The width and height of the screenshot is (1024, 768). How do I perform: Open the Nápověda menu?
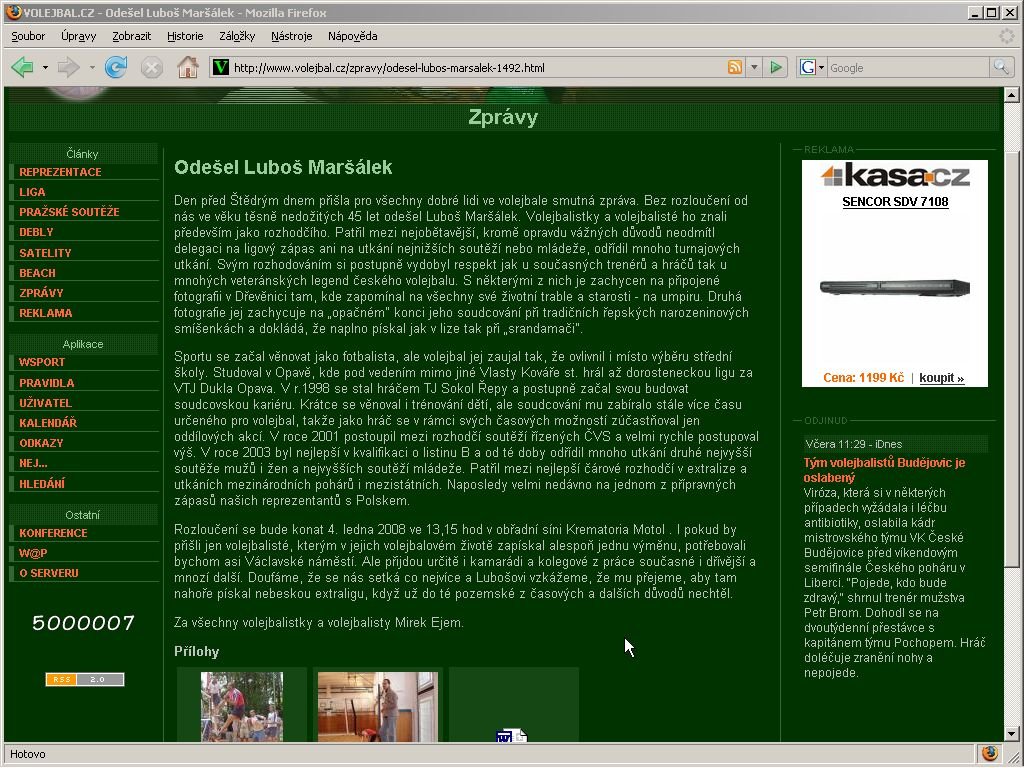tap(353, 36)
